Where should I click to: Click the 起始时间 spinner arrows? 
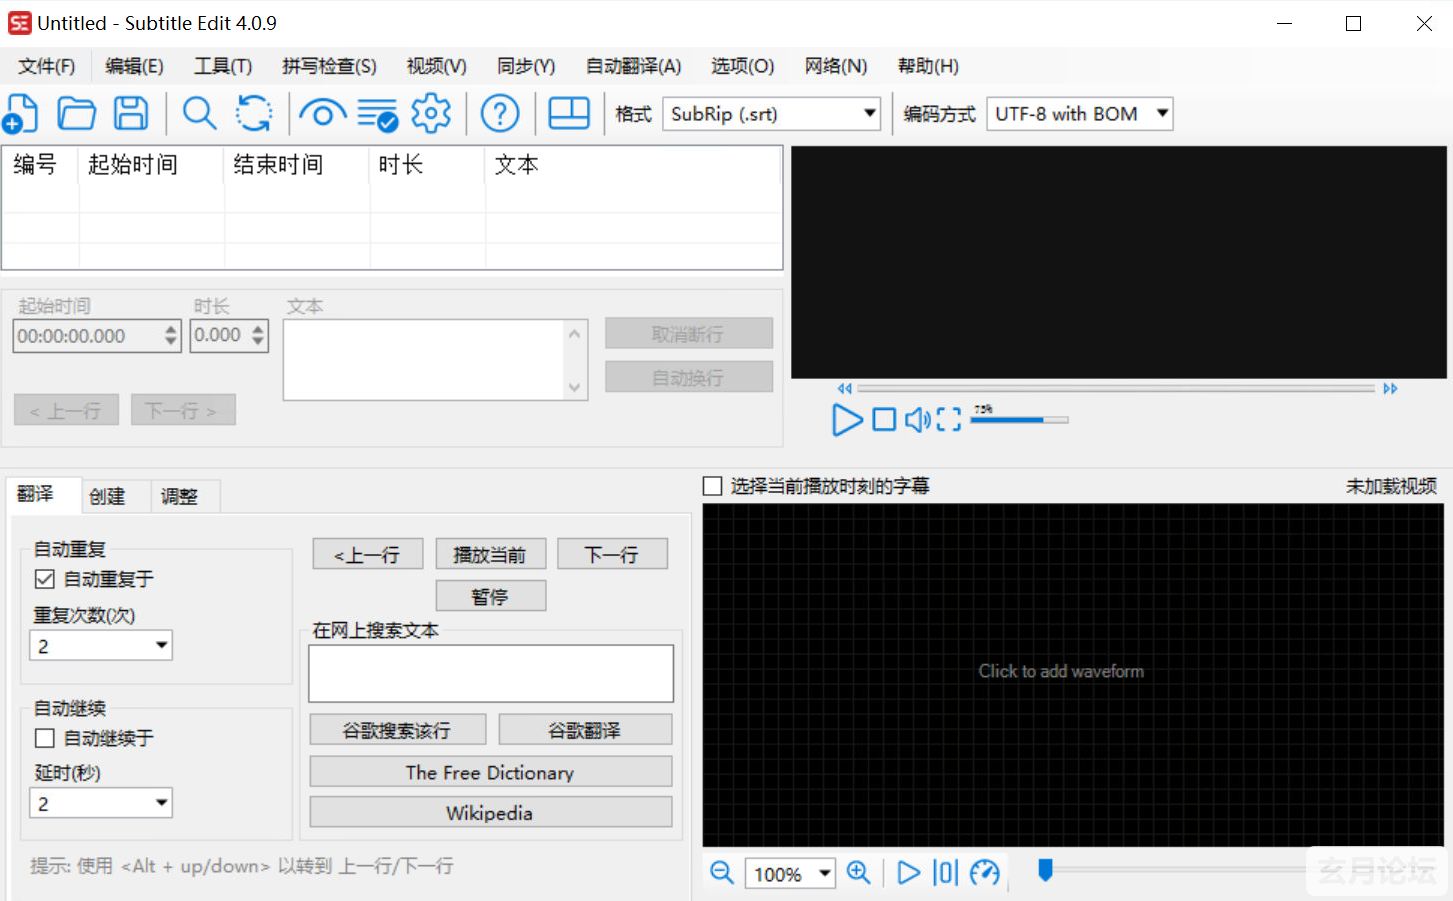pyautogui.click(x=171, y=336)
